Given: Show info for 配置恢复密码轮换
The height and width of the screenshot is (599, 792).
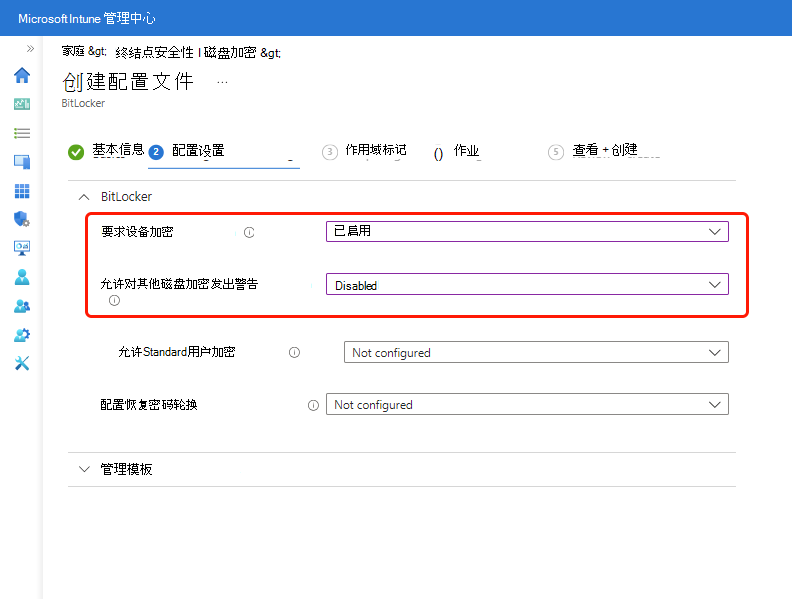Looking at the screenshot, I should (314, 406).
